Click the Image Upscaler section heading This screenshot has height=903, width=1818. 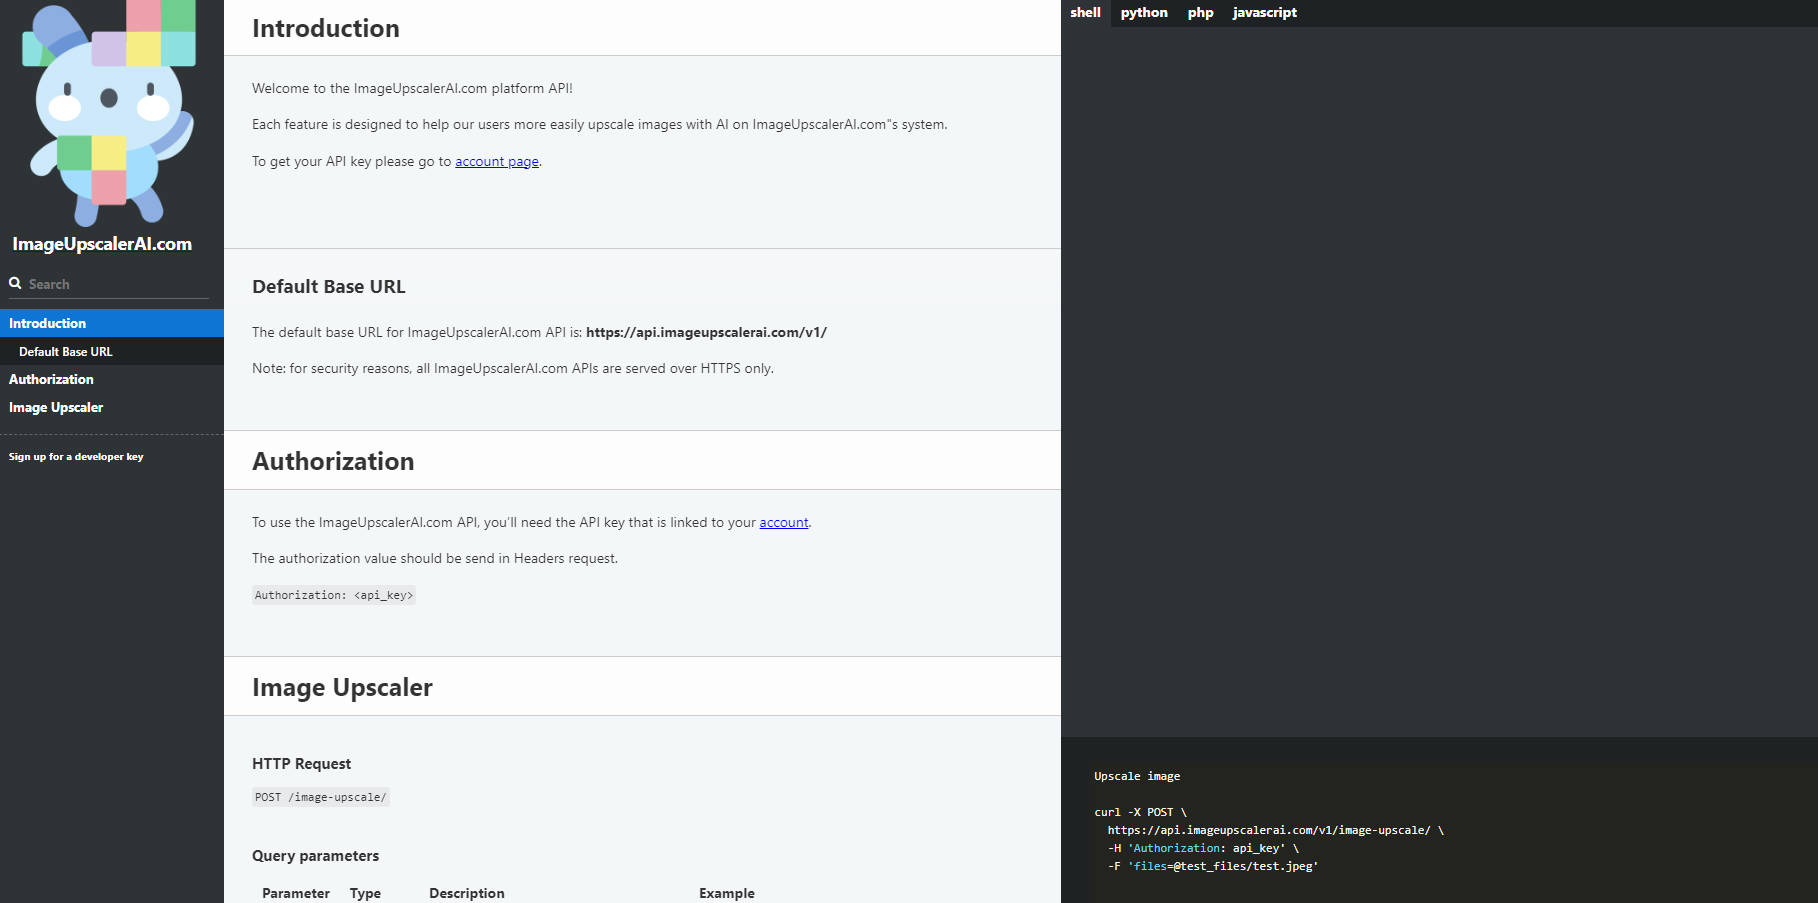coord(342,688)
